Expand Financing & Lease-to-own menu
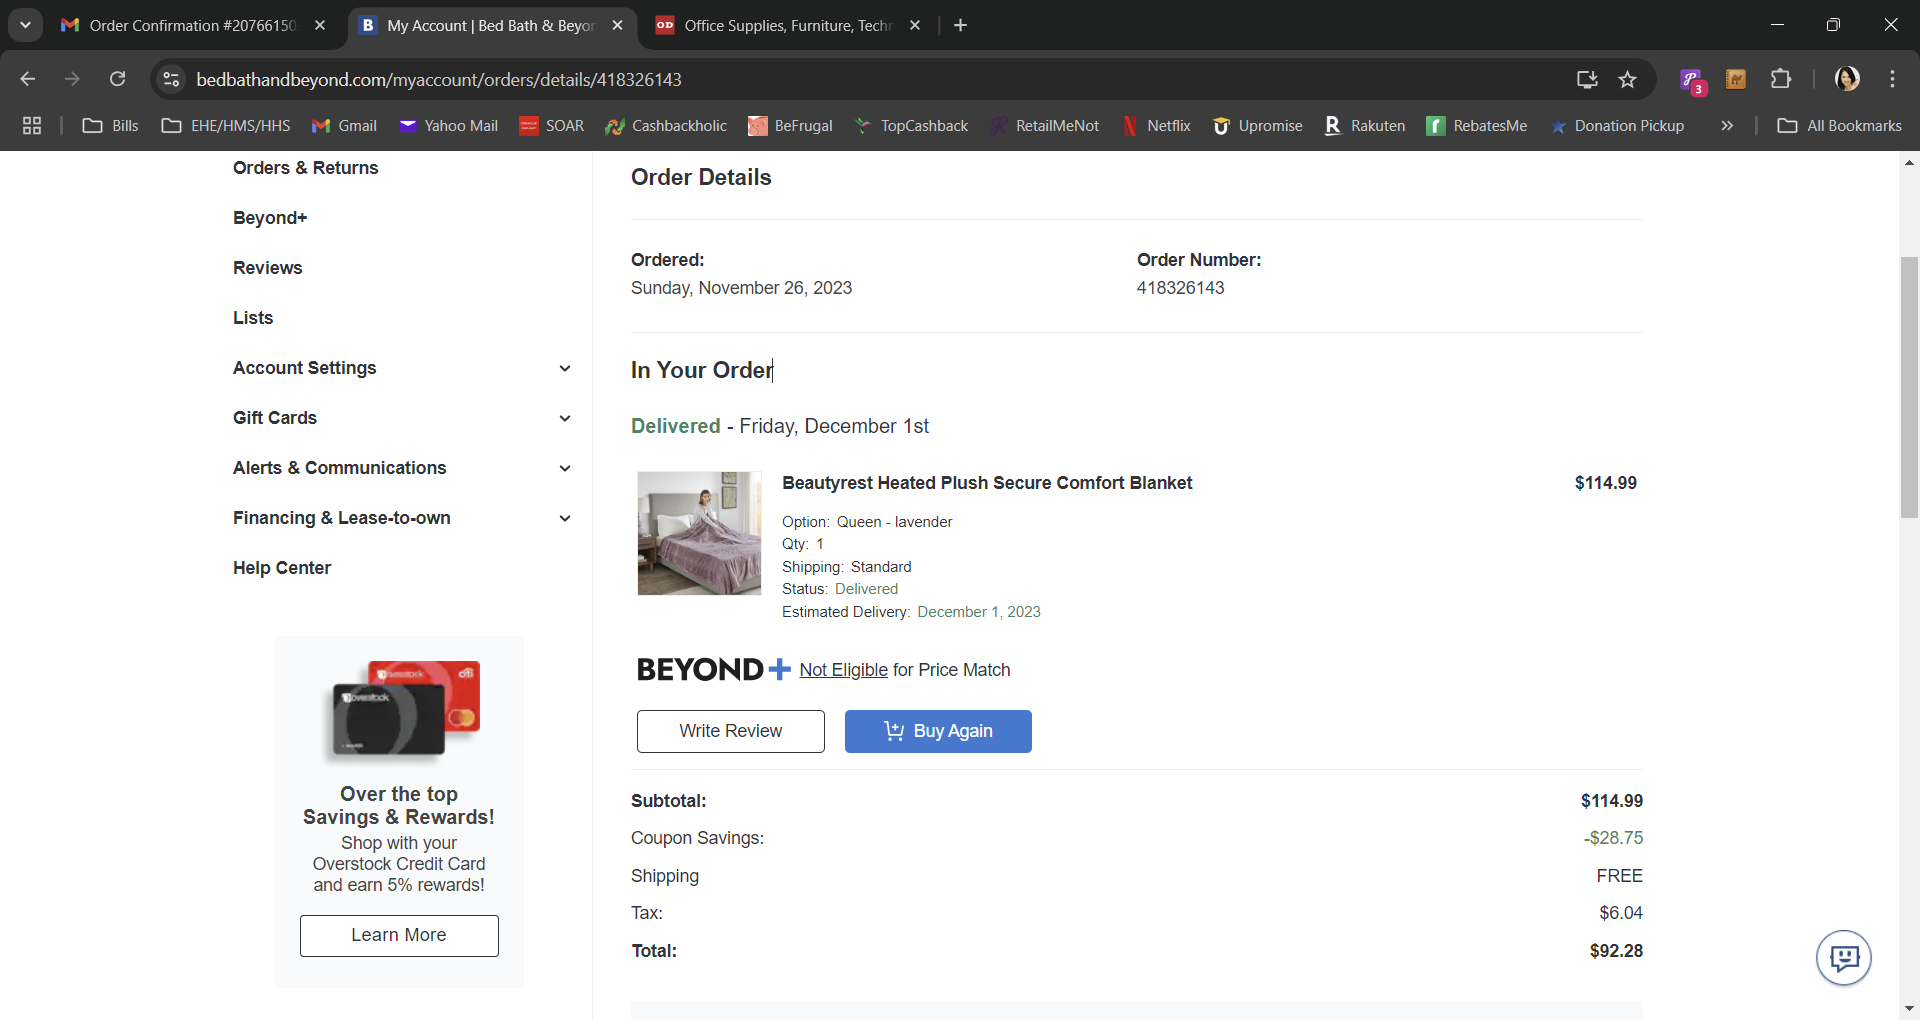This screenshot has height=1020, width=1920. [403, 518]
